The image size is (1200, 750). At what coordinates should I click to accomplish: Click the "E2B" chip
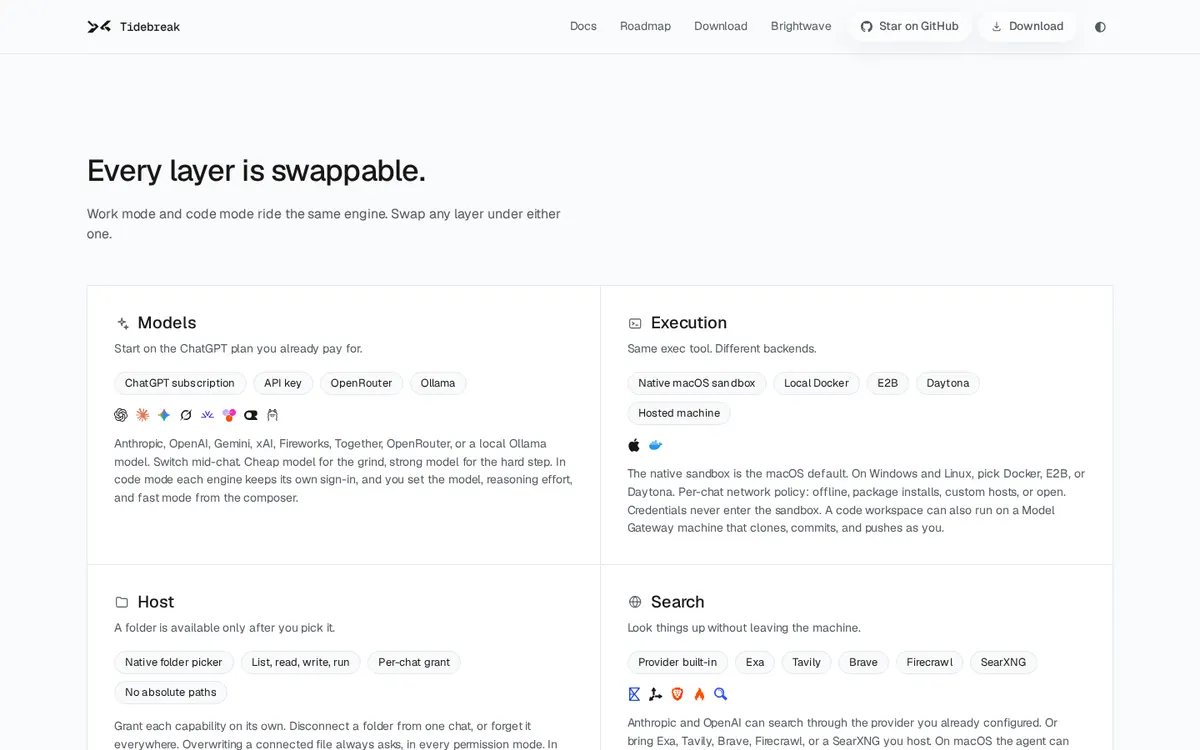click(x=888, y=383)
